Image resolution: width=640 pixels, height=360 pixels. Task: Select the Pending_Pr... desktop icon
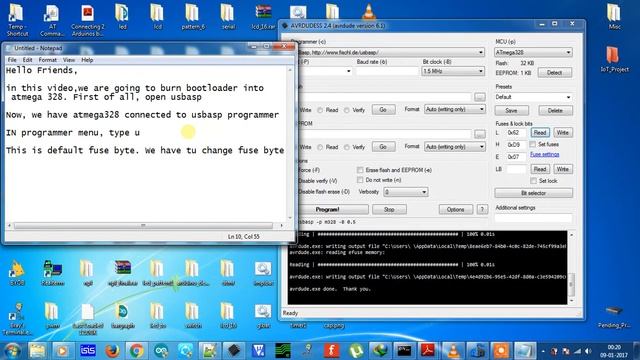(x=614, y=316)
